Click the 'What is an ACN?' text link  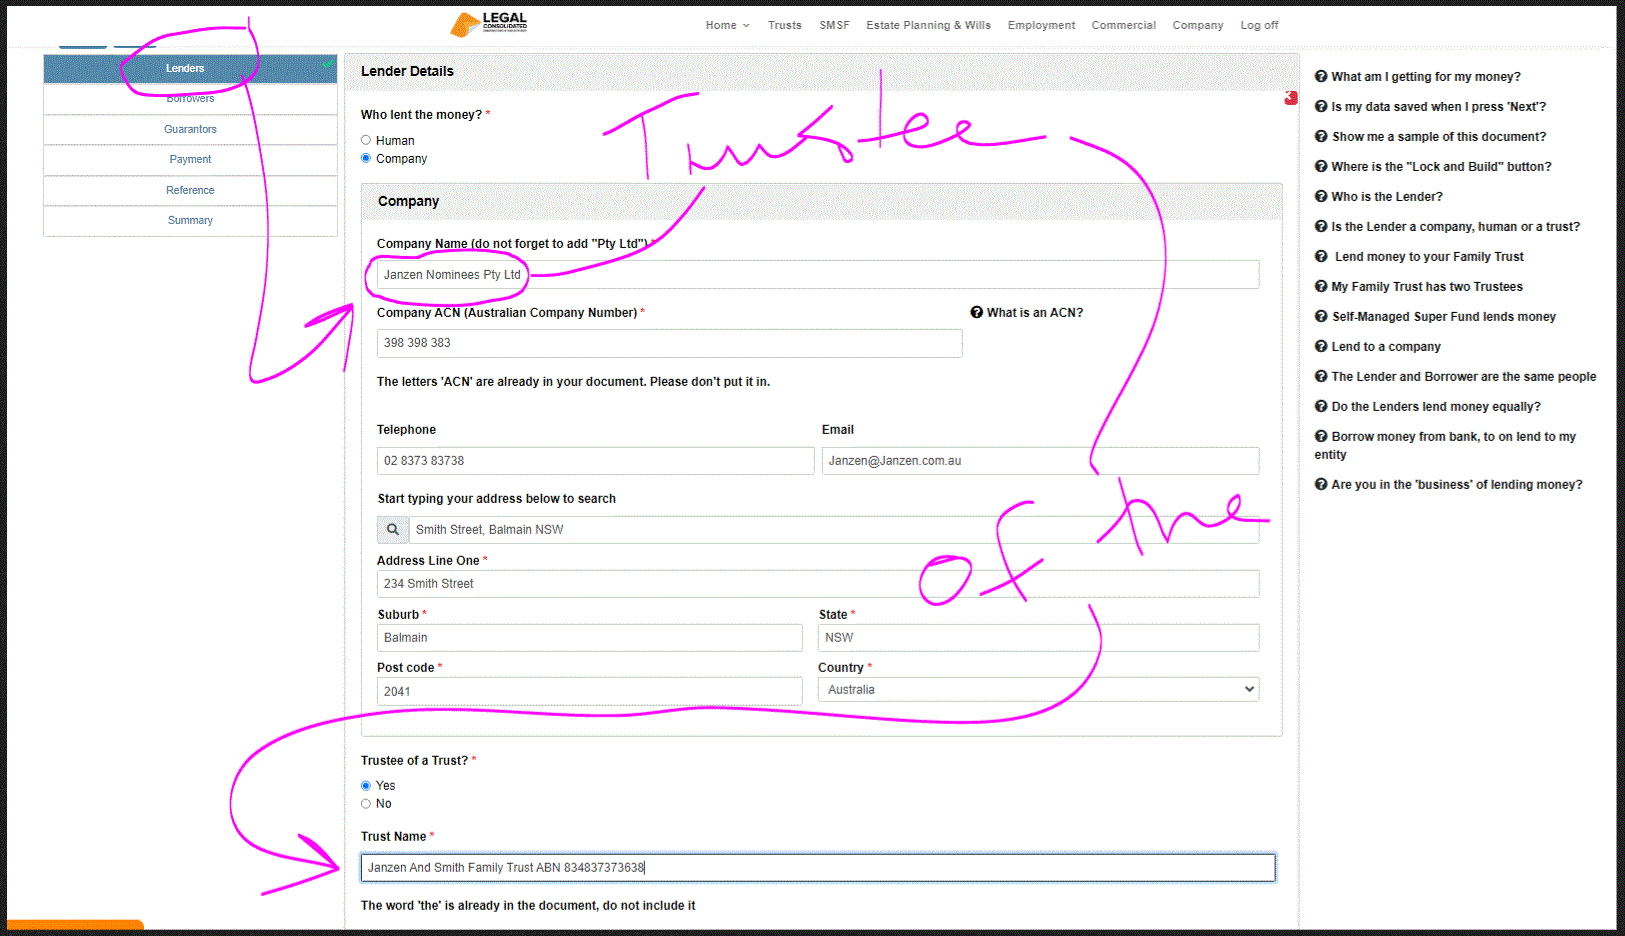1035,313
